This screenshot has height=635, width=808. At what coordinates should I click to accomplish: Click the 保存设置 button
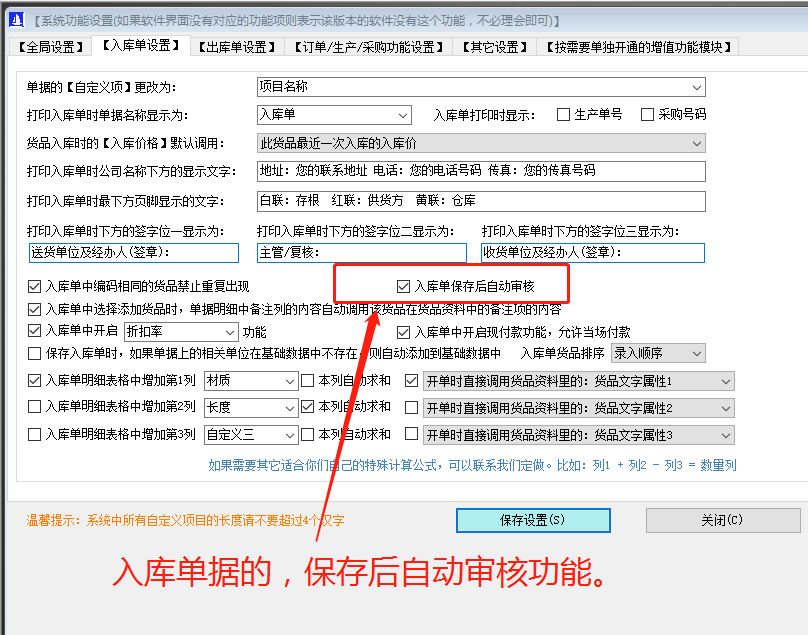pos(533,520)
